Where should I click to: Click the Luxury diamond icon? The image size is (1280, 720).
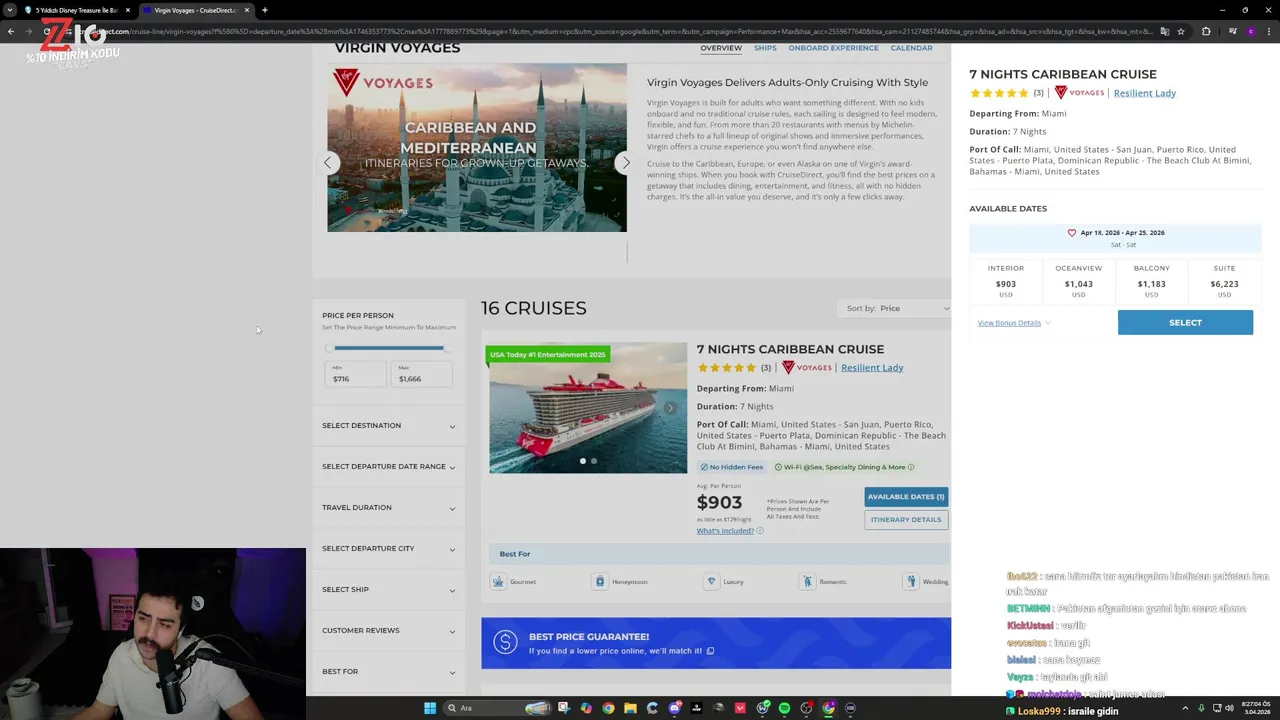[x=711, y=581]
